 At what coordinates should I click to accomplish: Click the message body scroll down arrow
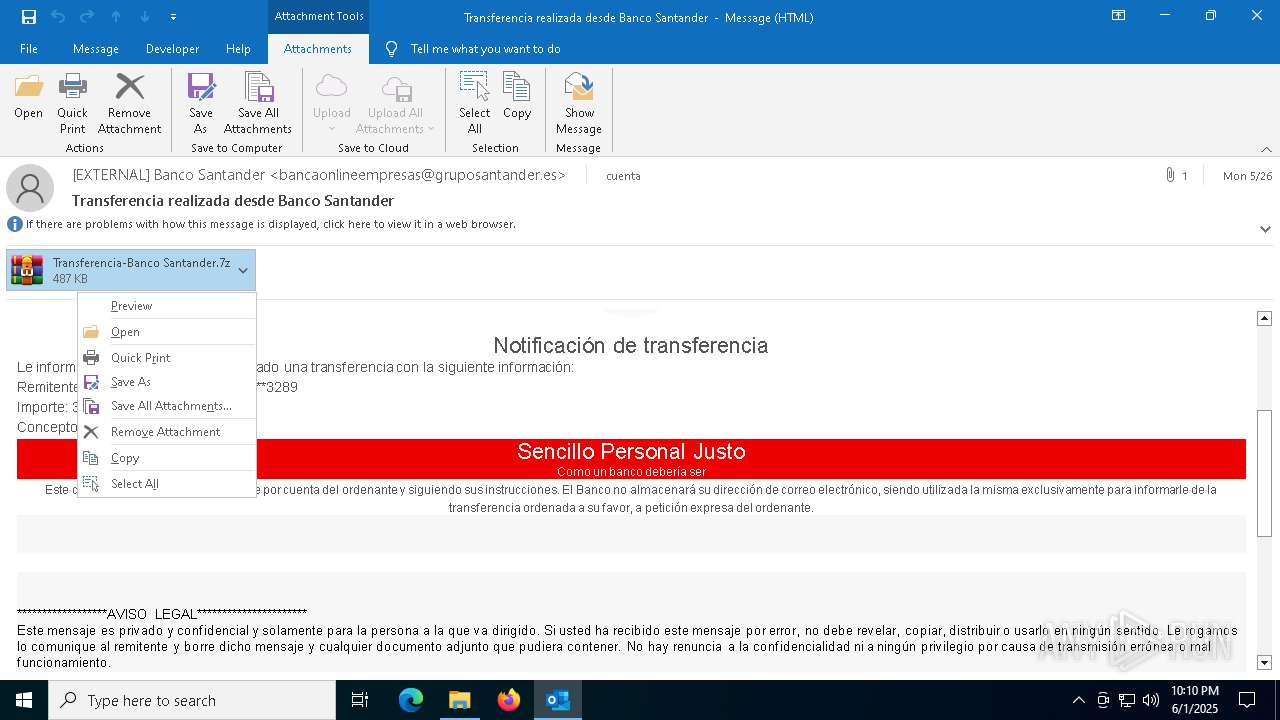[x=1264, y=662]
